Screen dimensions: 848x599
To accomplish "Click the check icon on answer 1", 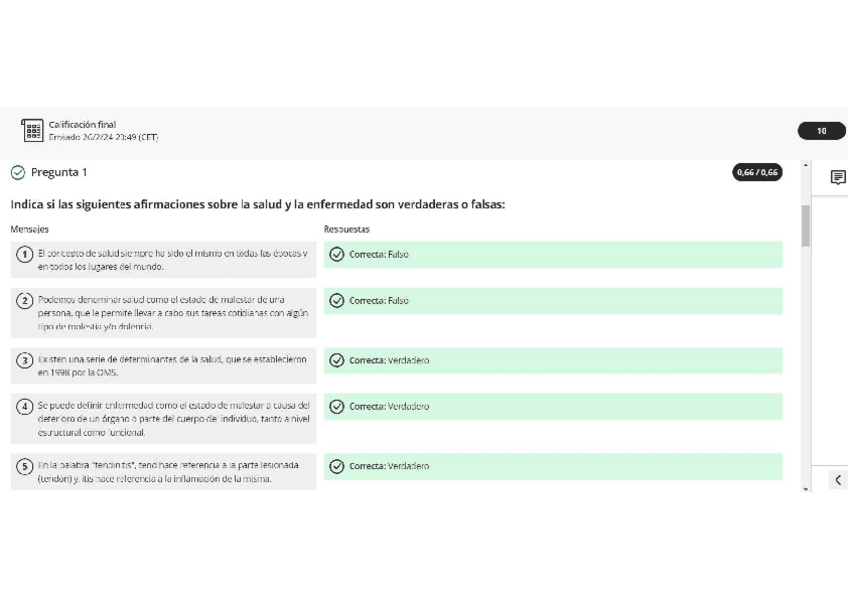I will pyautogui.click(x=337, y=254).
